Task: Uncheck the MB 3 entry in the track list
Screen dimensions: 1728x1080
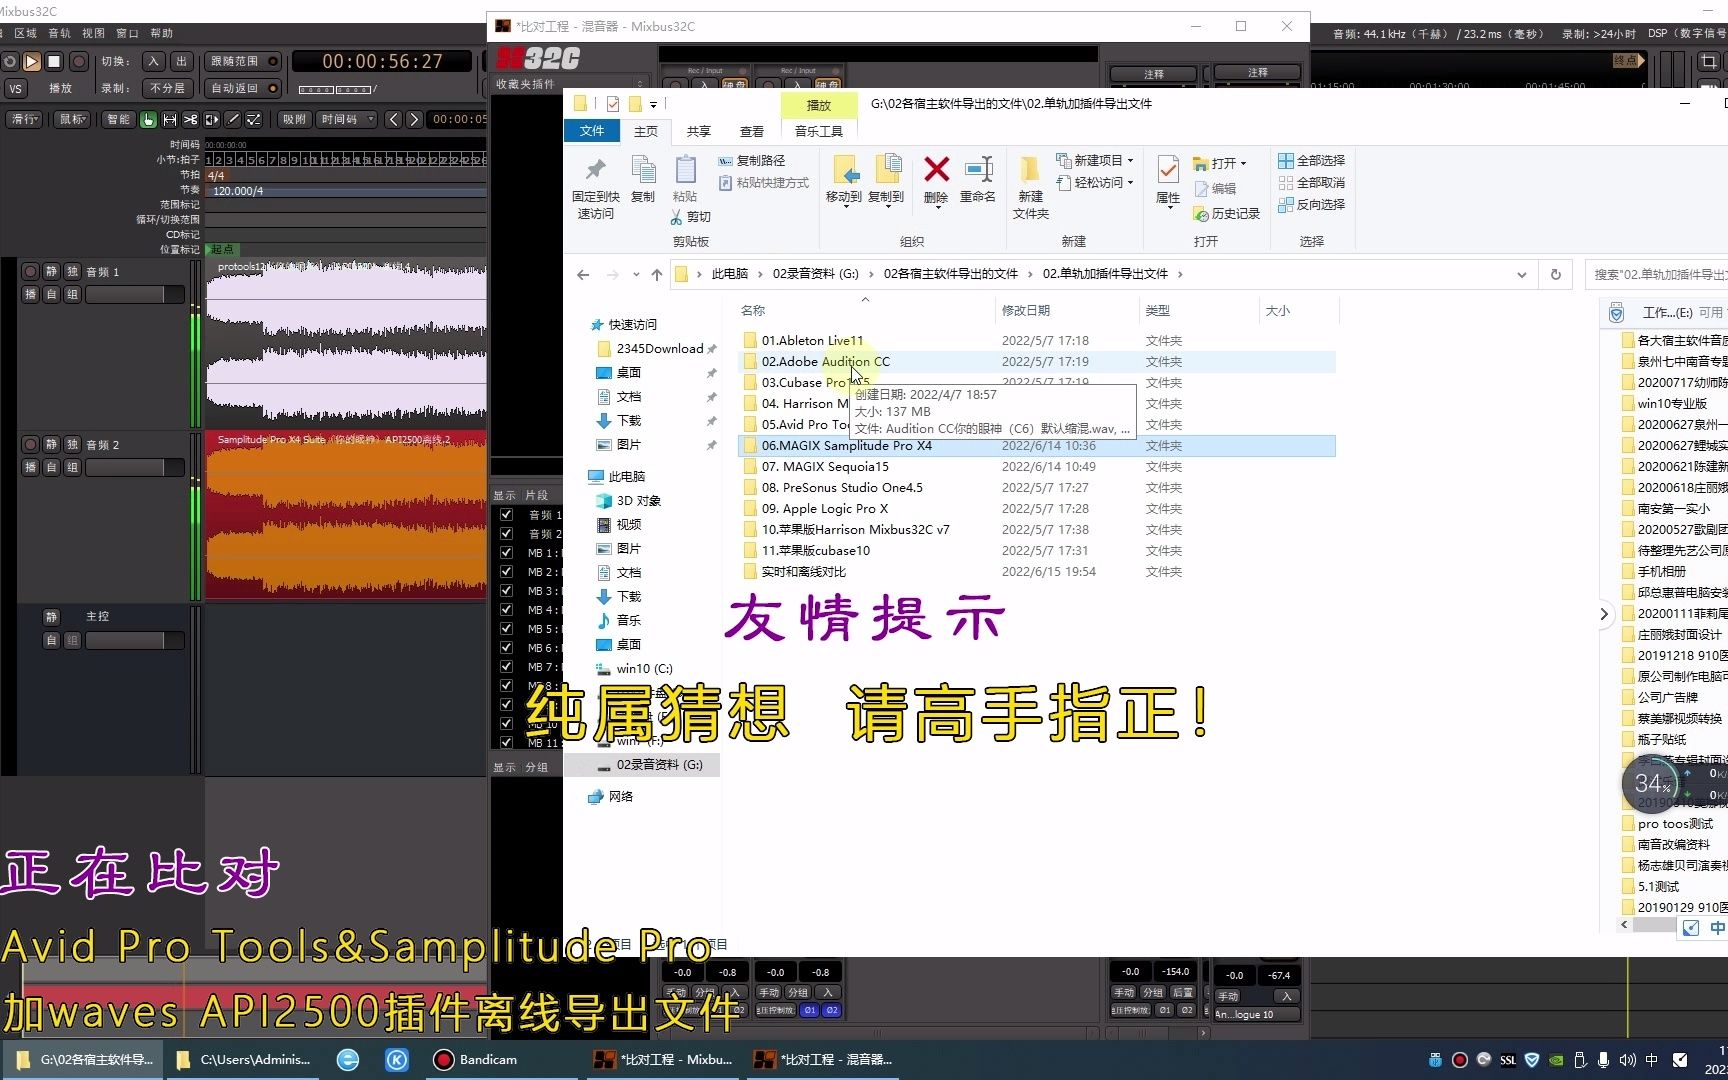Action: [x=506, y=590]
